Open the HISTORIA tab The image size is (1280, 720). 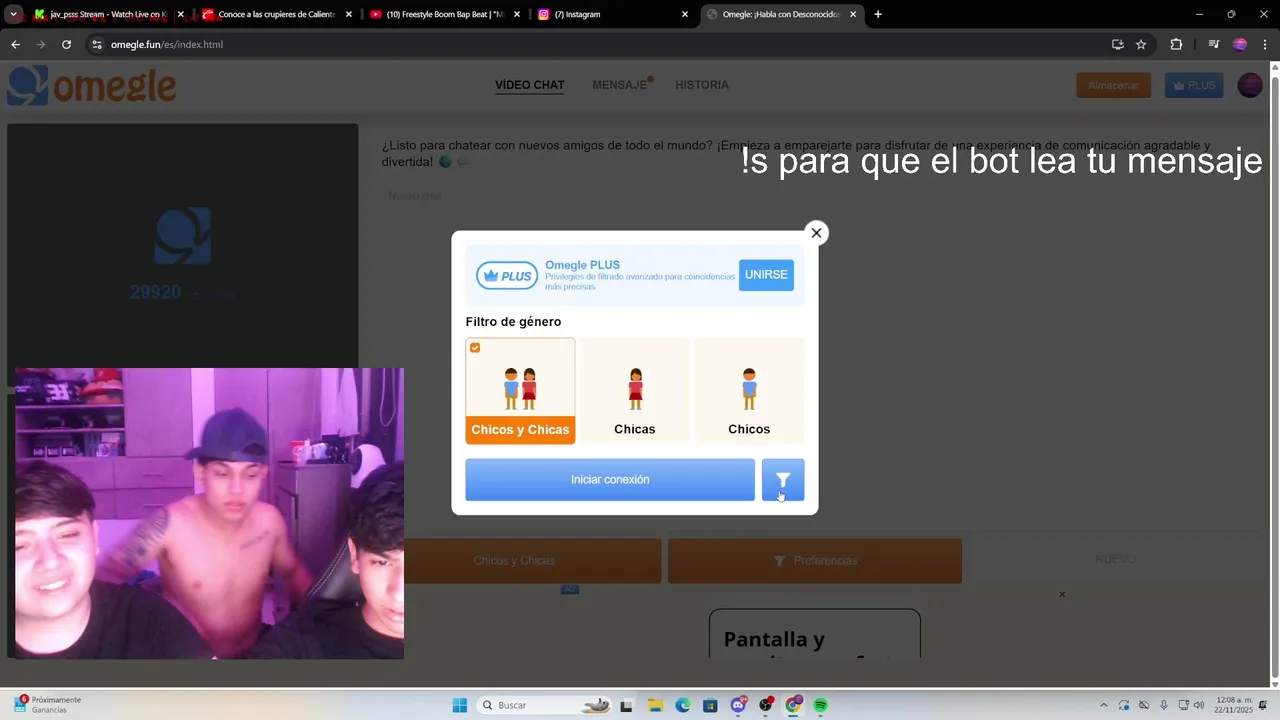click(x=702, y=85)
